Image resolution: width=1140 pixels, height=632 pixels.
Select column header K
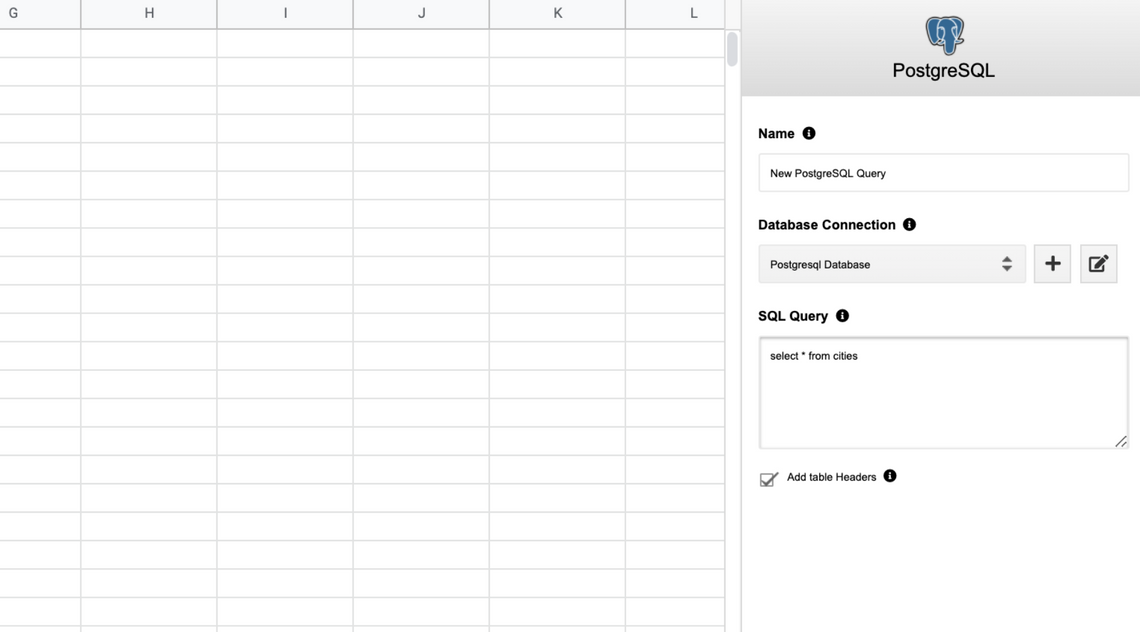click(x=556, y=13)
